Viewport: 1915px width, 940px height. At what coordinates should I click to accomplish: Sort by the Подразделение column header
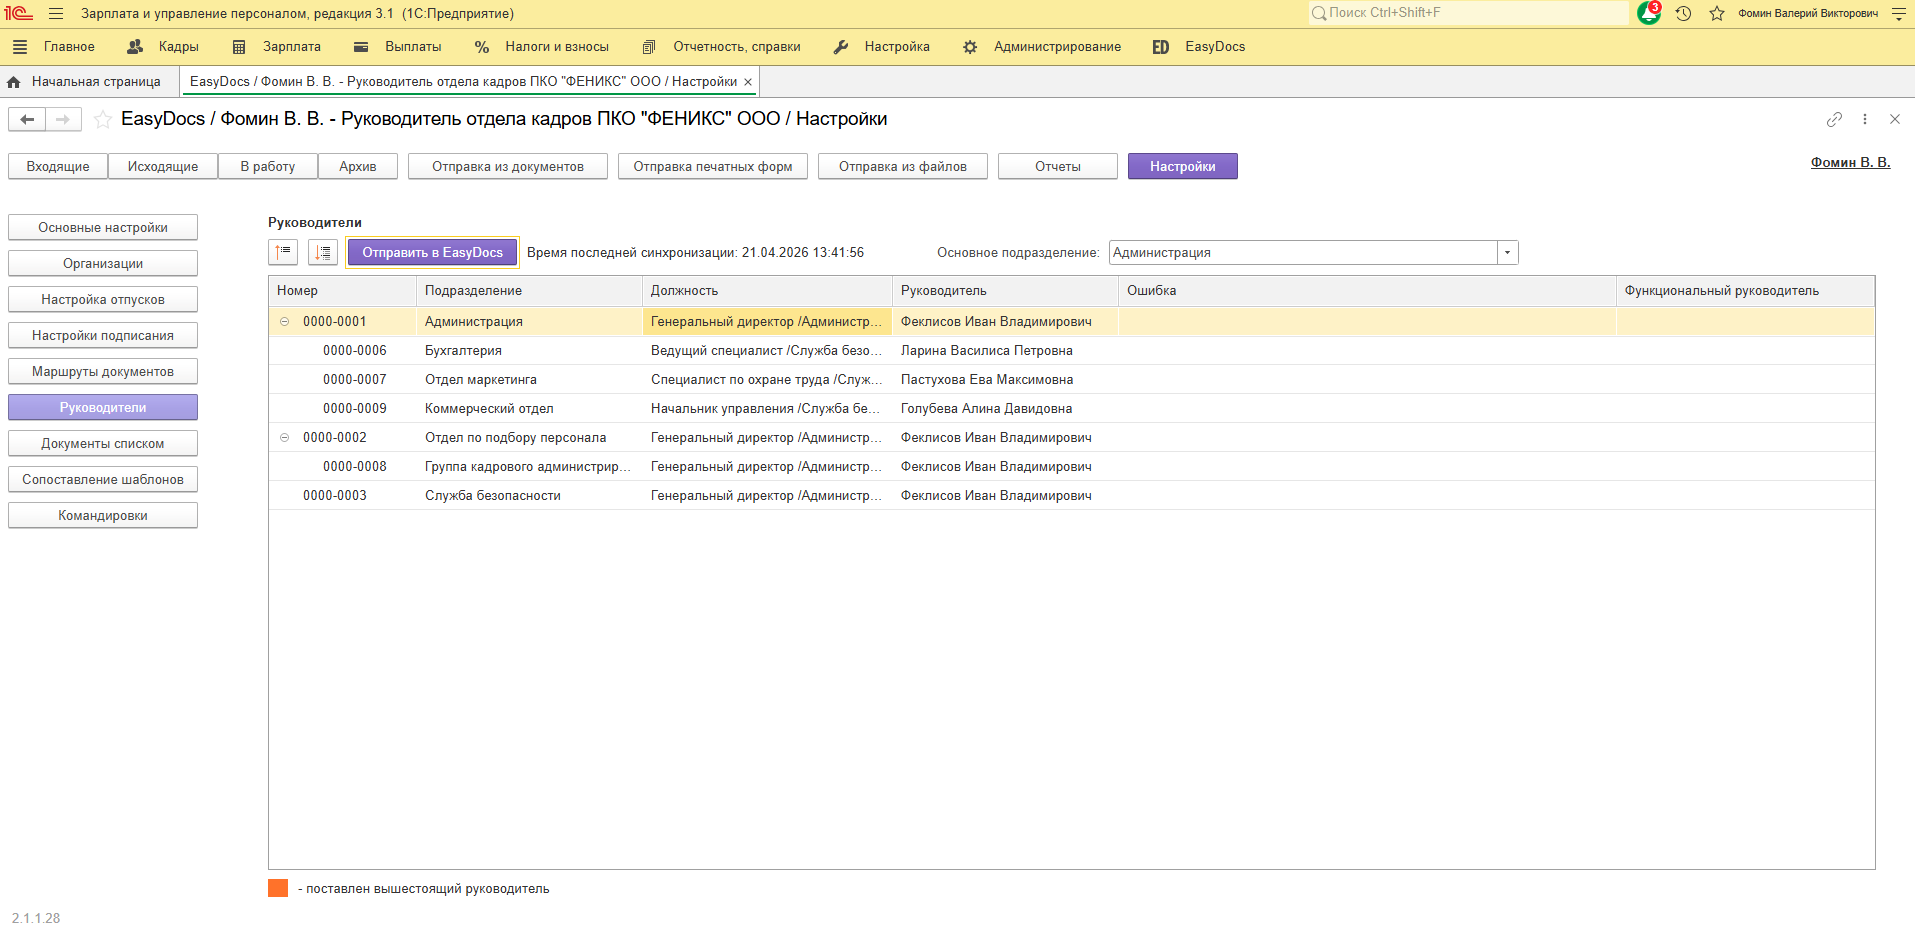coord(529,291)
